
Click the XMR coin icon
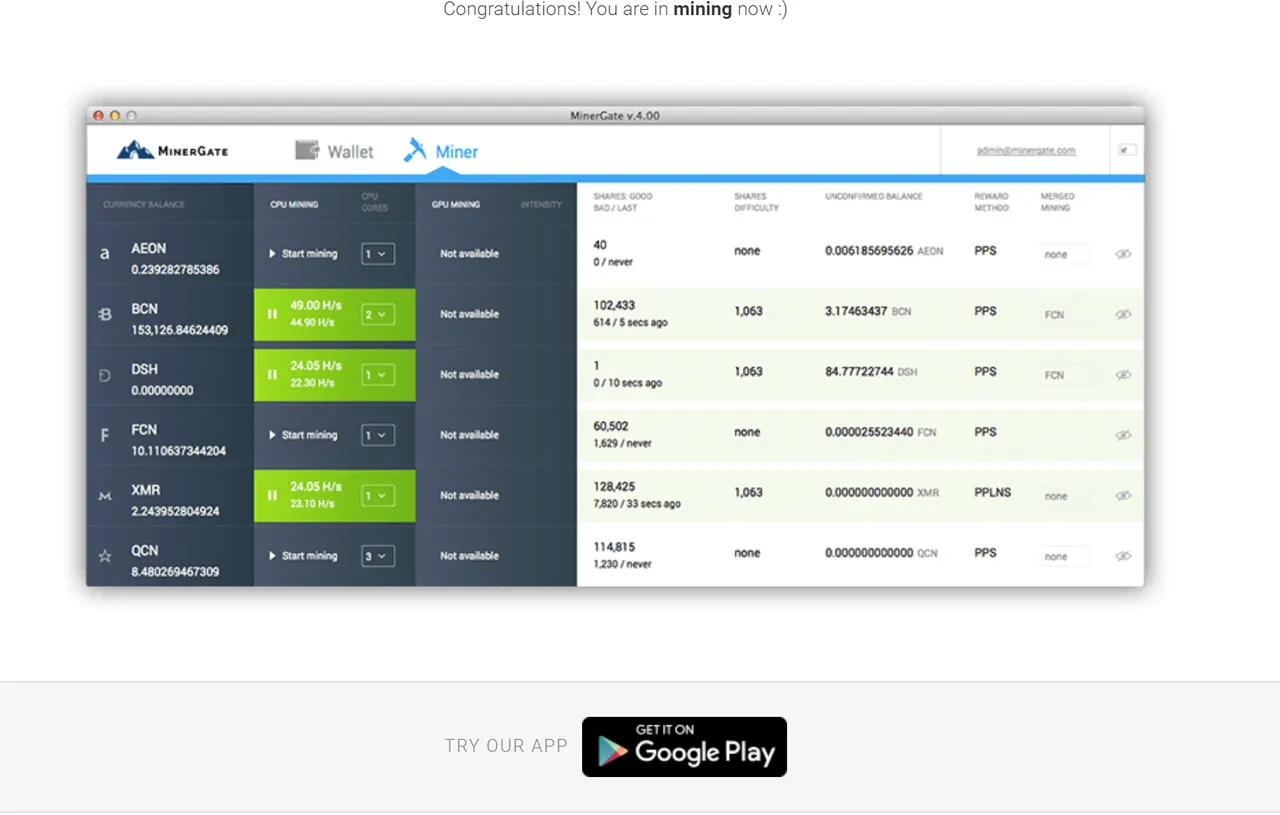[x=105, y=496]
